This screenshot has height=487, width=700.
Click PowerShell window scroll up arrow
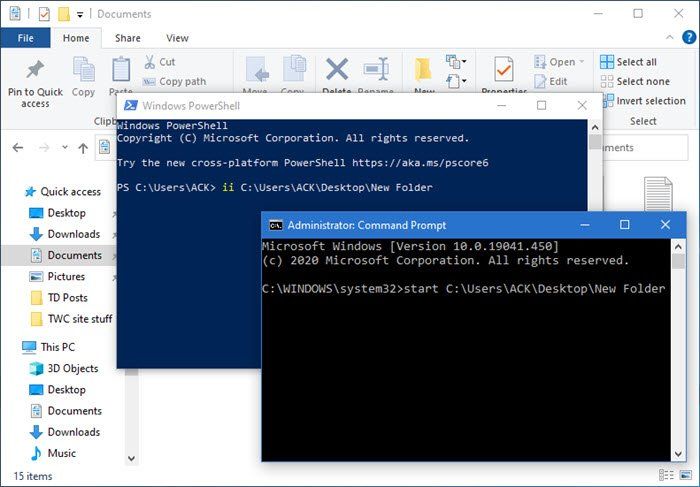[x=595, y=127]
